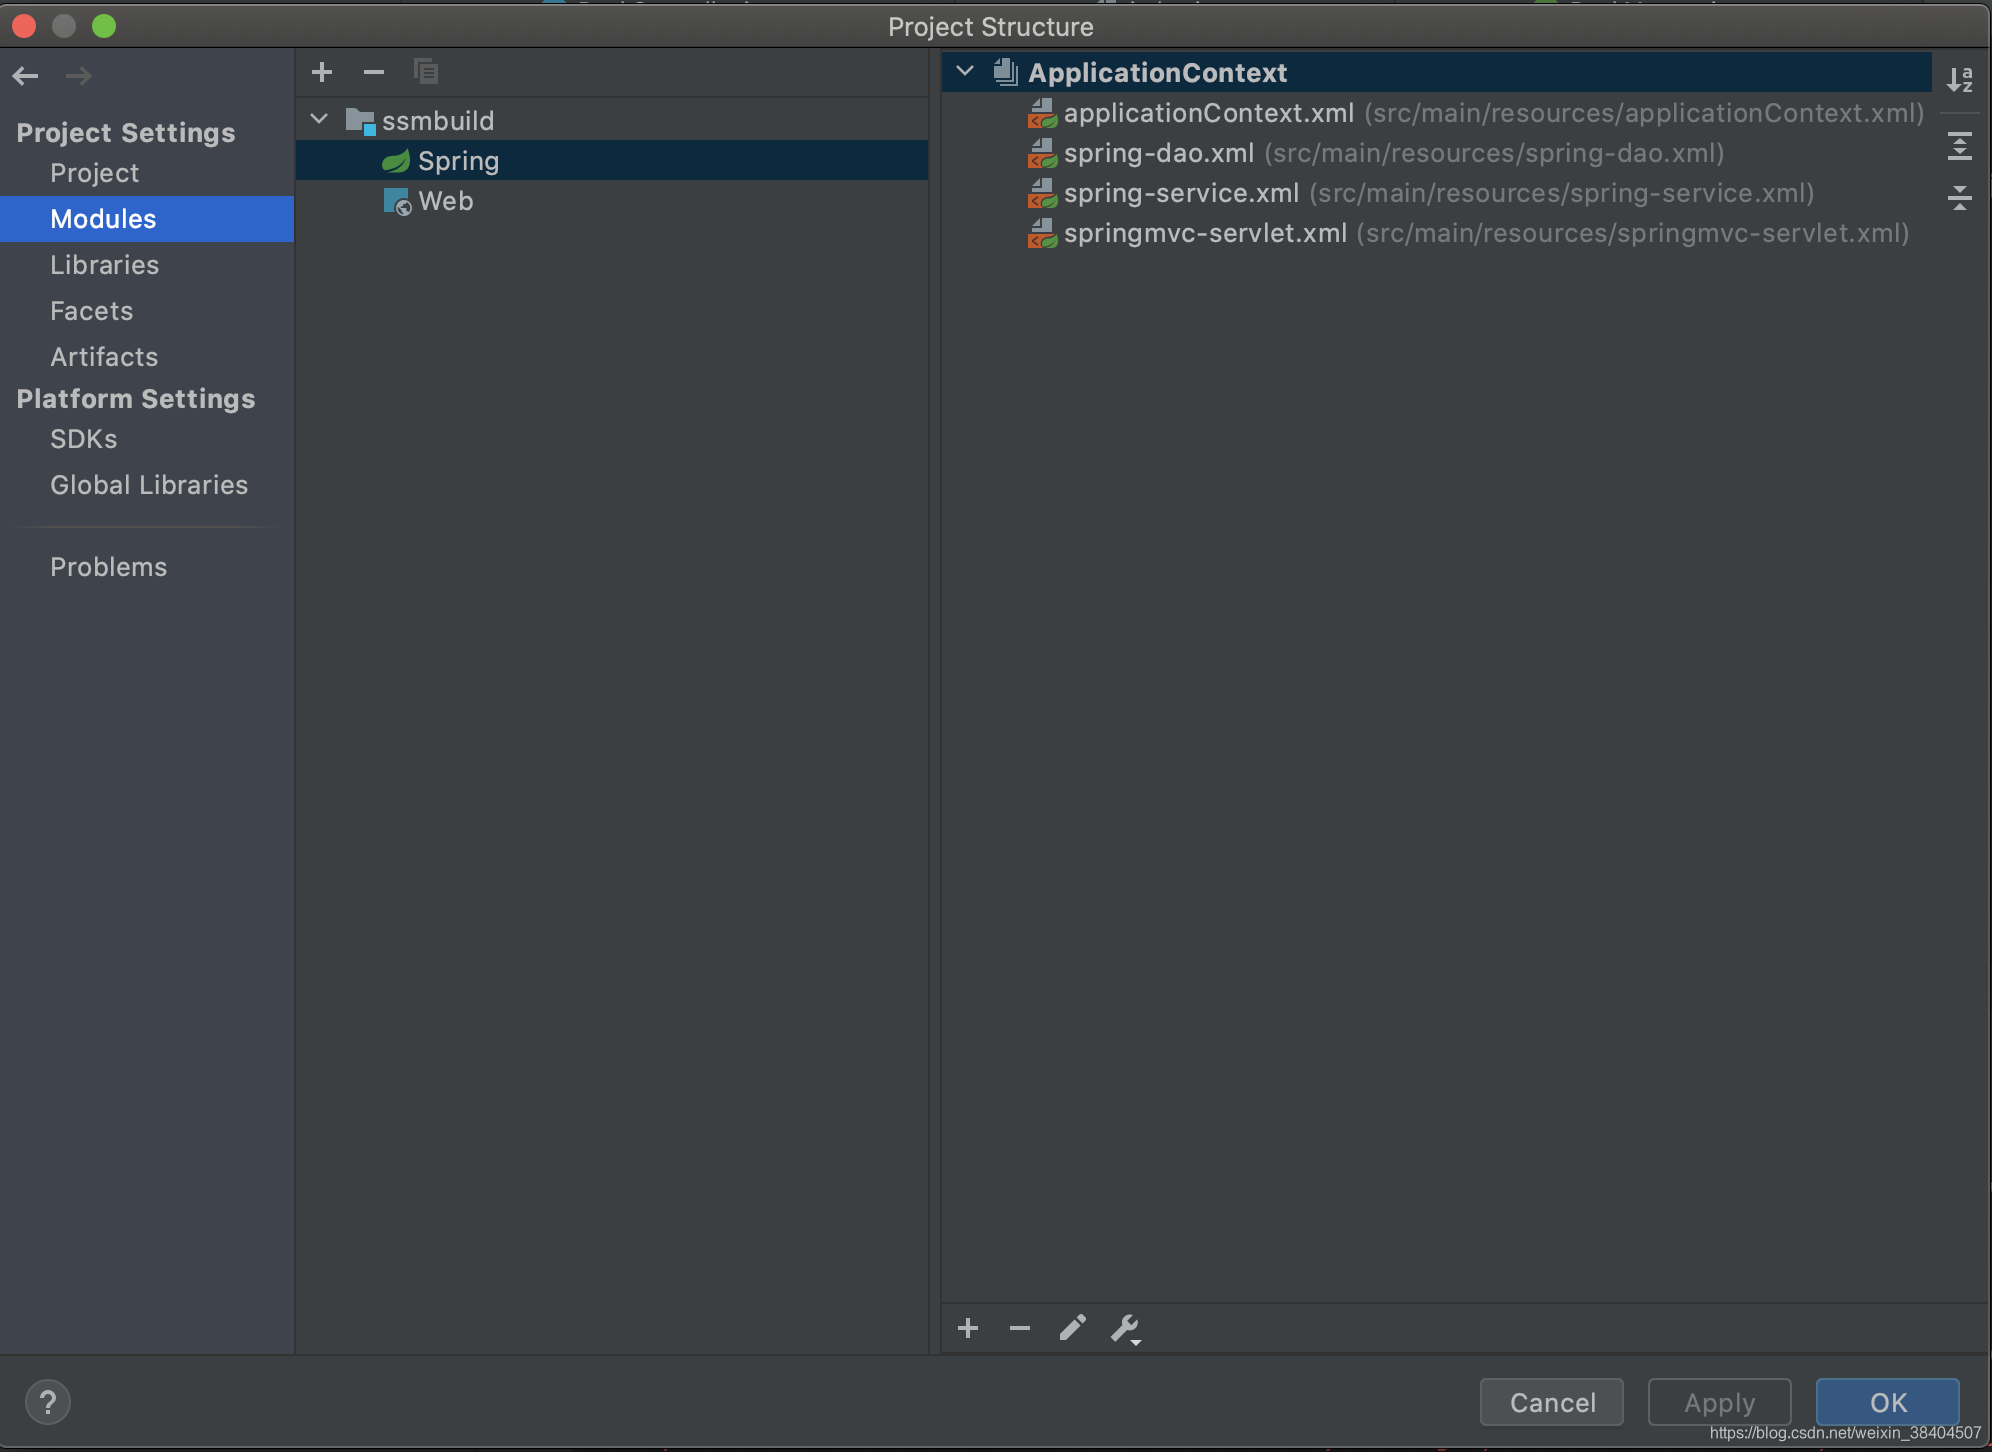Click the Apply button
The height and width of the screenshot is (1452, 1992).
(x=1720, y=1402)
